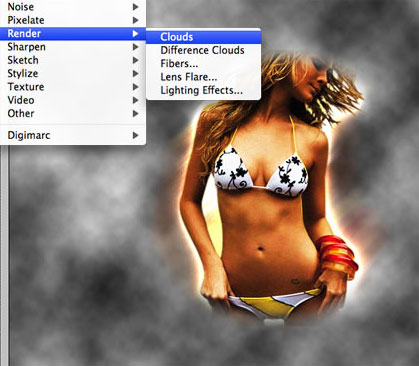This screenshot has height=366, width=419.
Task: Open the Other filter submenu
Action: [x=73, y=113]
